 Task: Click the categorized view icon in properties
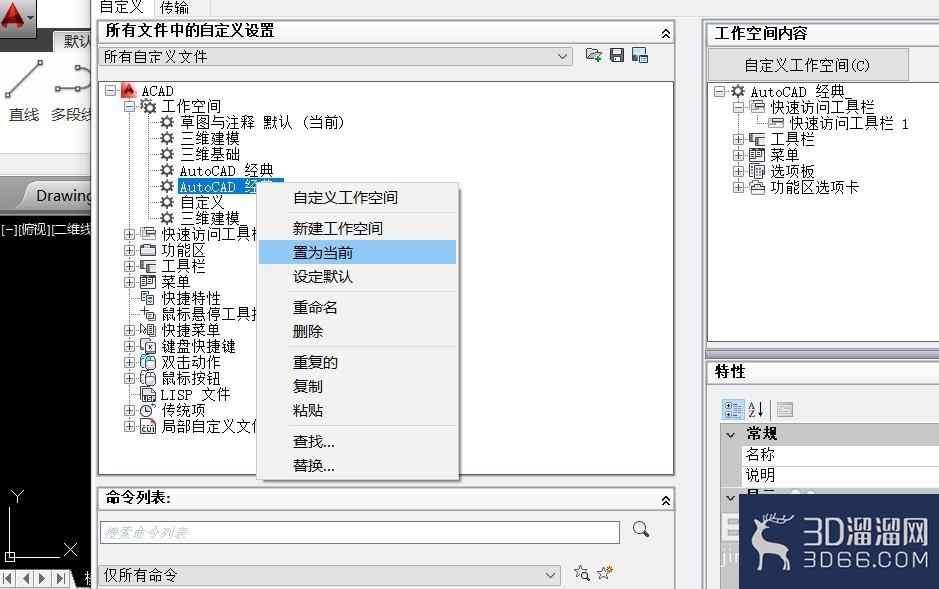coord(732,409)
